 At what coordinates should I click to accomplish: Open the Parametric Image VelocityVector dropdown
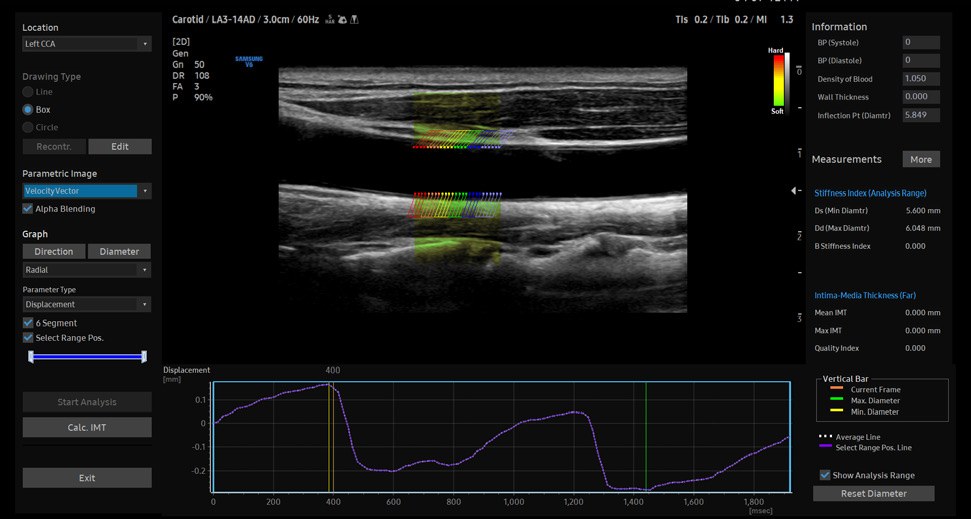click(87, 191)
